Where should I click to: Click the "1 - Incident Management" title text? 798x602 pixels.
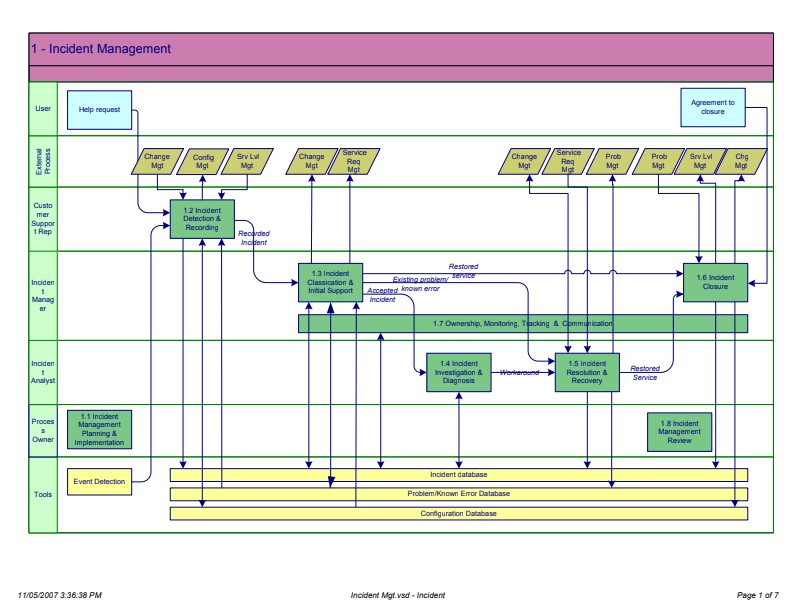pos(101,49)
